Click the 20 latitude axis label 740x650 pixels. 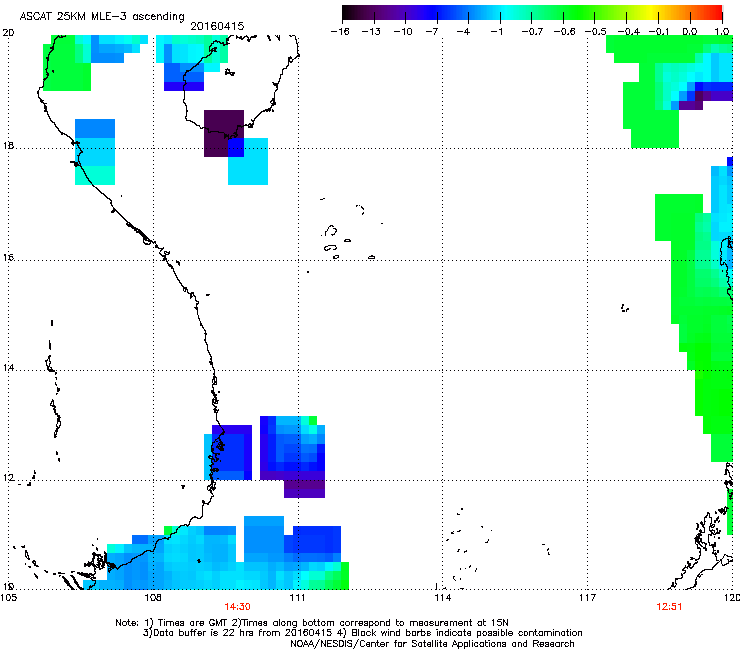tap(8, 32)
